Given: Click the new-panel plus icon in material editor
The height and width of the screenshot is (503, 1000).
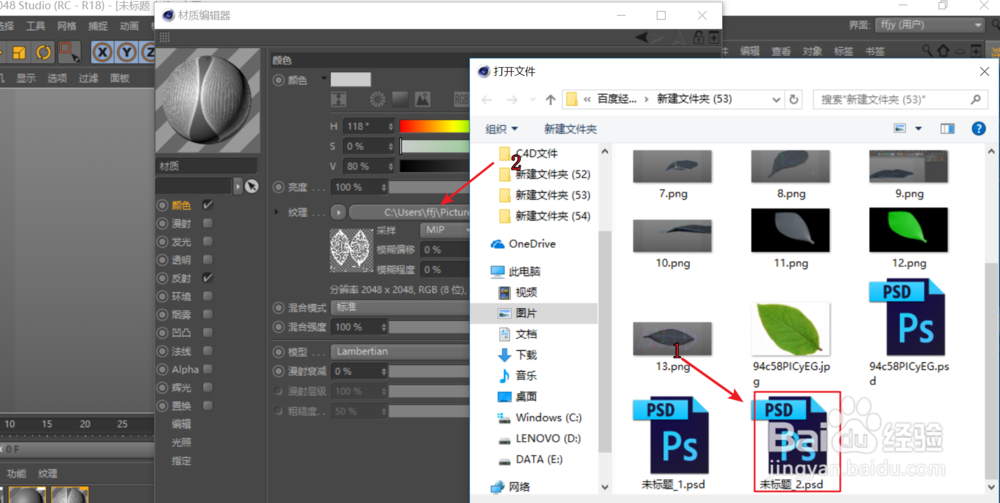Looking at the screenshot, I should pyautogui.click(x=714, y=38).
